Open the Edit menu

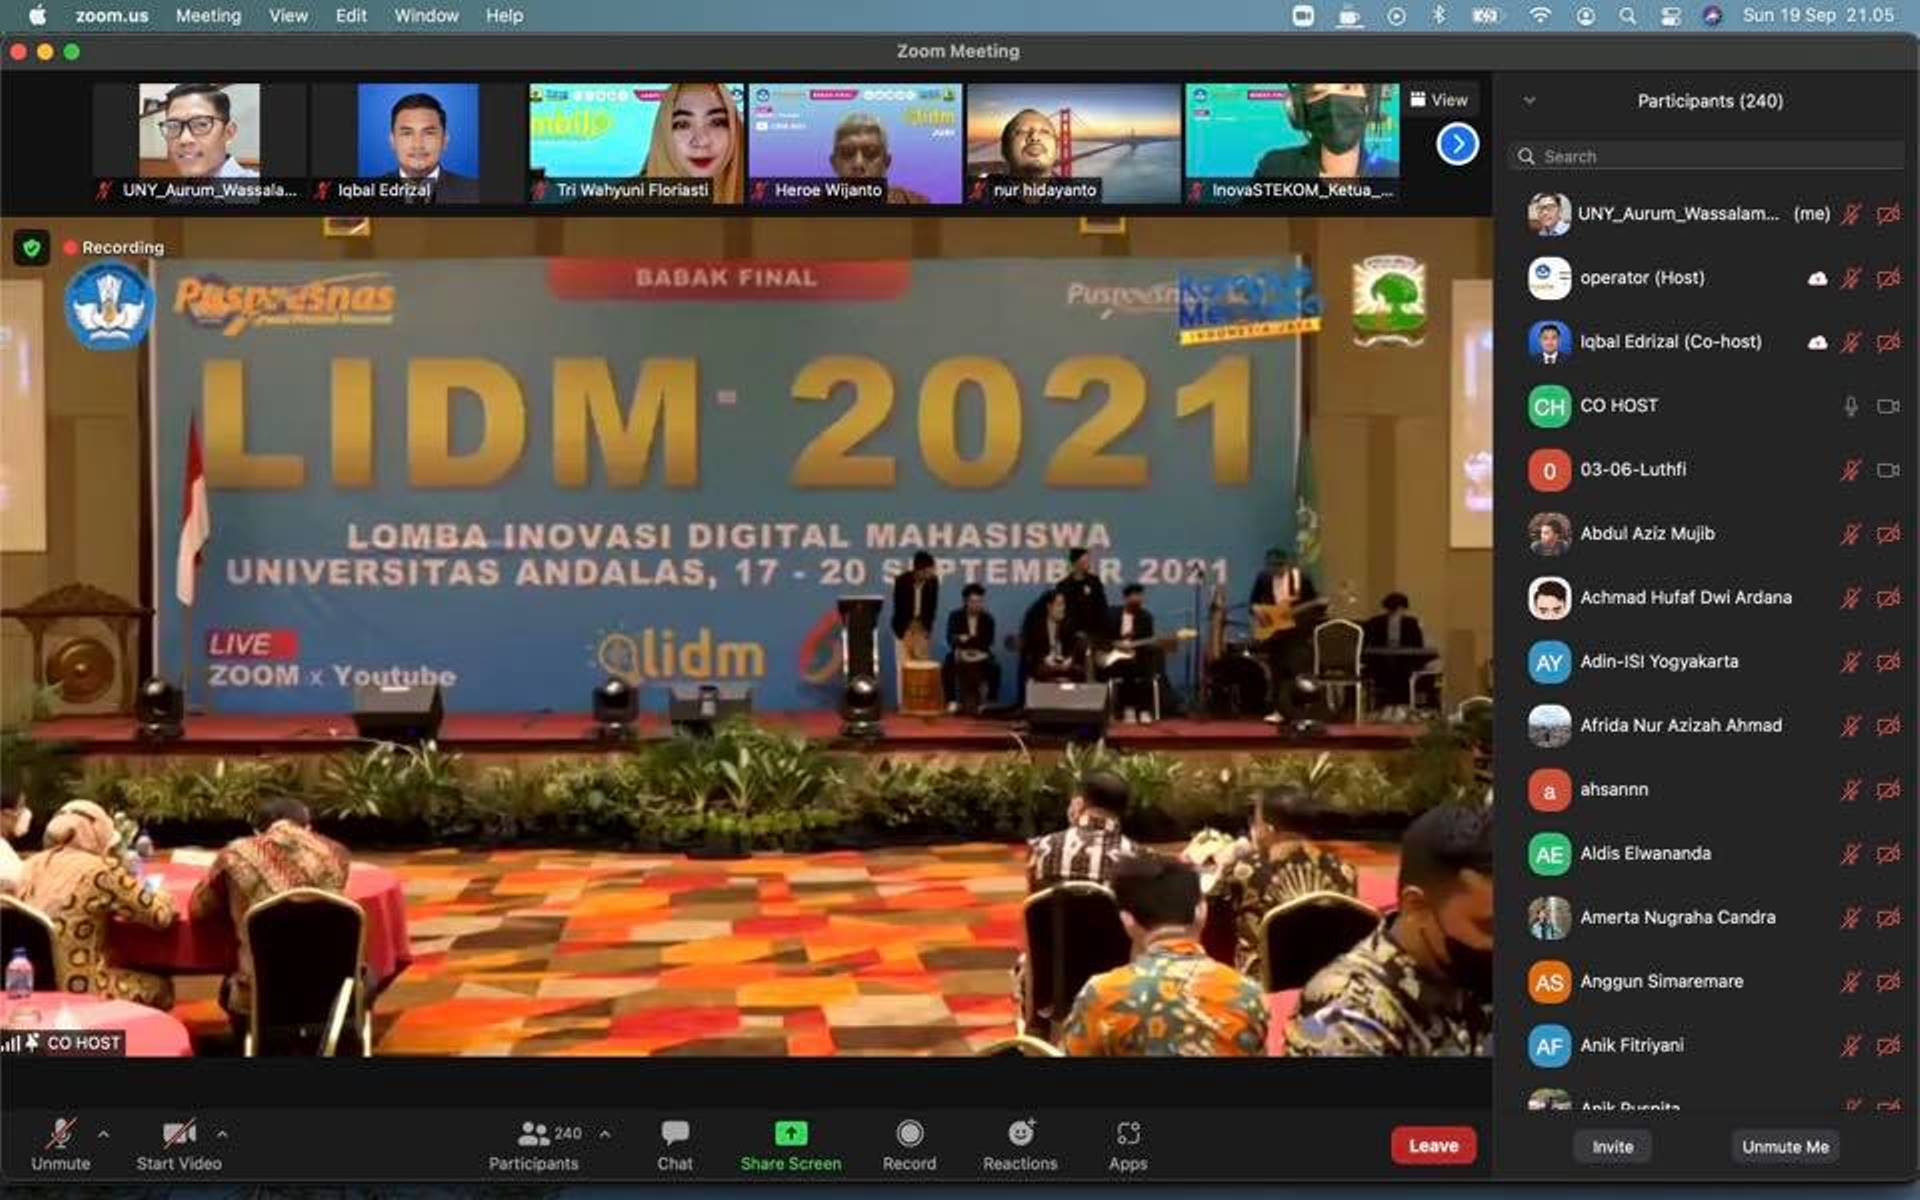tap(351, 16)
